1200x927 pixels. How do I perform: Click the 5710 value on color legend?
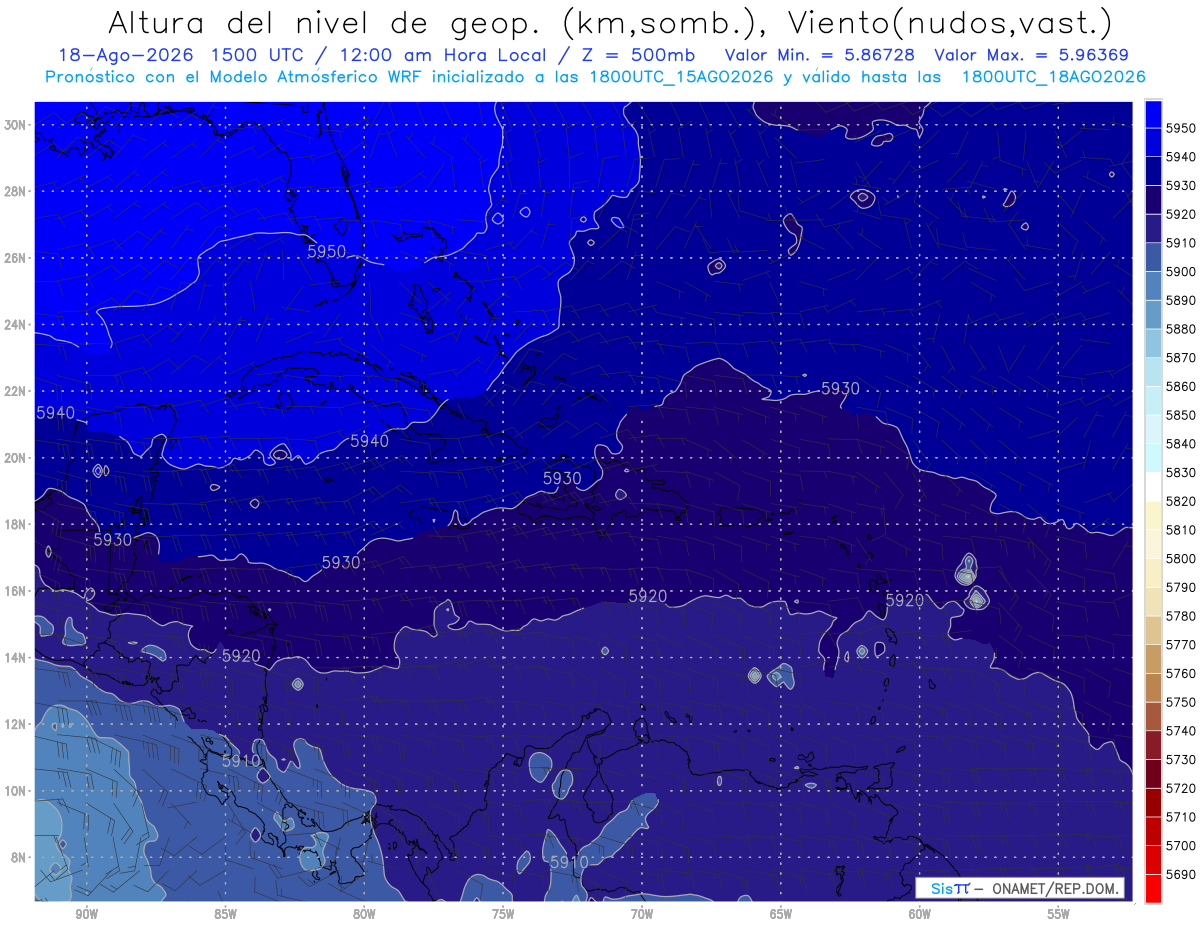coord(1181,817)
